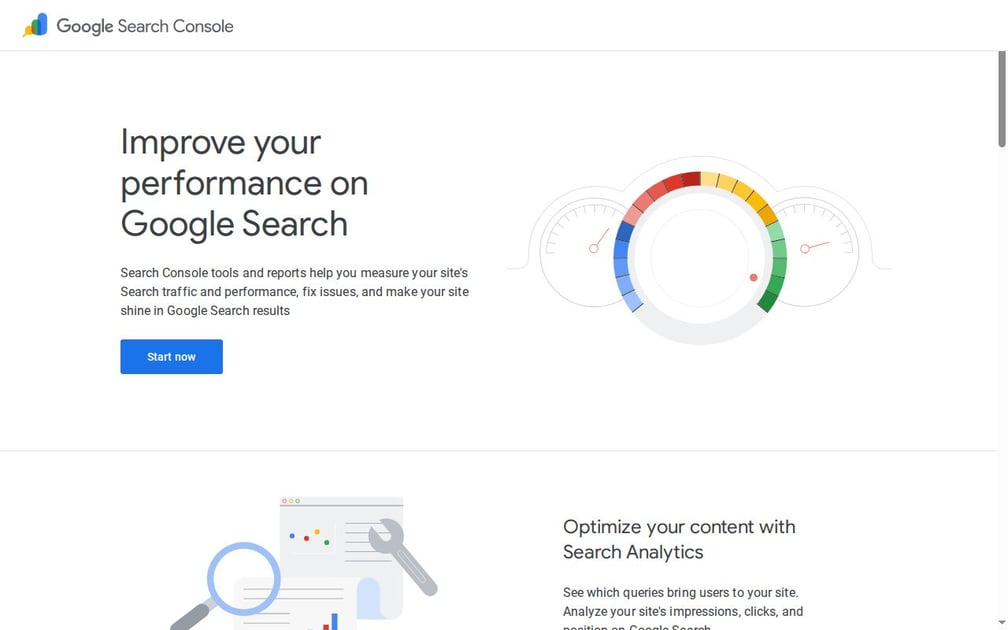This screenshot has width=1008, height=630.
Task: Click the vertical scrollbar thumb
Action: (1002, 100)
